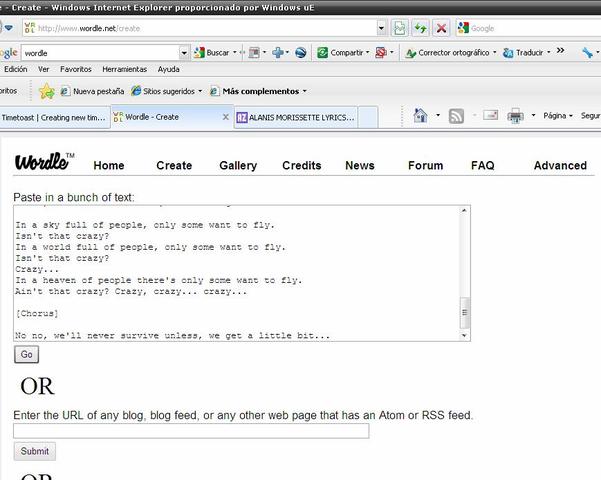Open the Traducir dropdown arrow
Viewport: 601px width, 480px height.
tap(548, 53)
